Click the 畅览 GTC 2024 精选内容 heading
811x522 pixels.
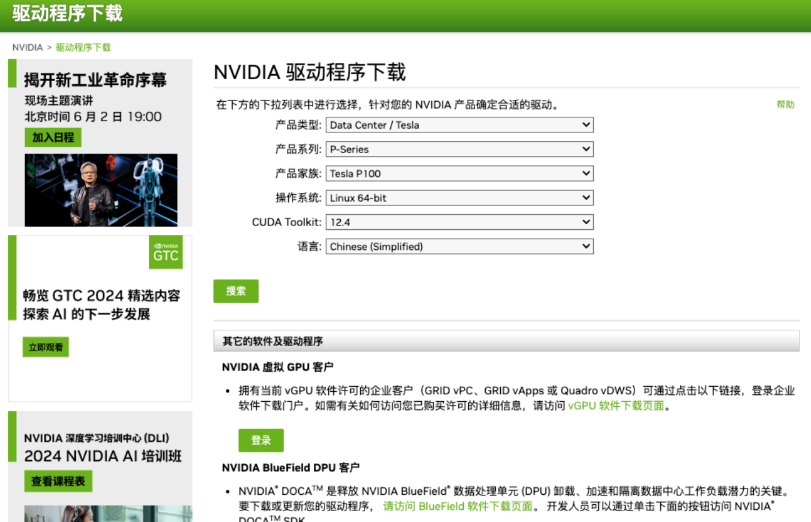(x=101, y=295)
